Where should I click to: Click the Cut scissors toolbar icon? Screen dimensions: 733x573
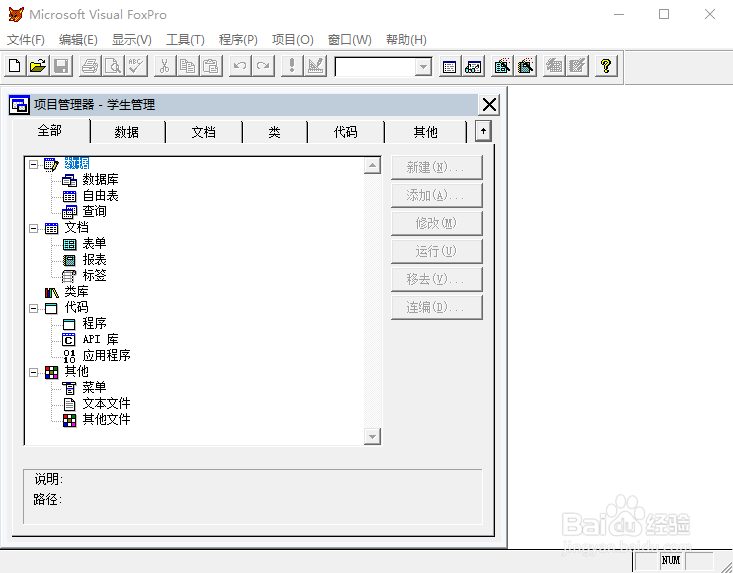[x=165, y=66]
